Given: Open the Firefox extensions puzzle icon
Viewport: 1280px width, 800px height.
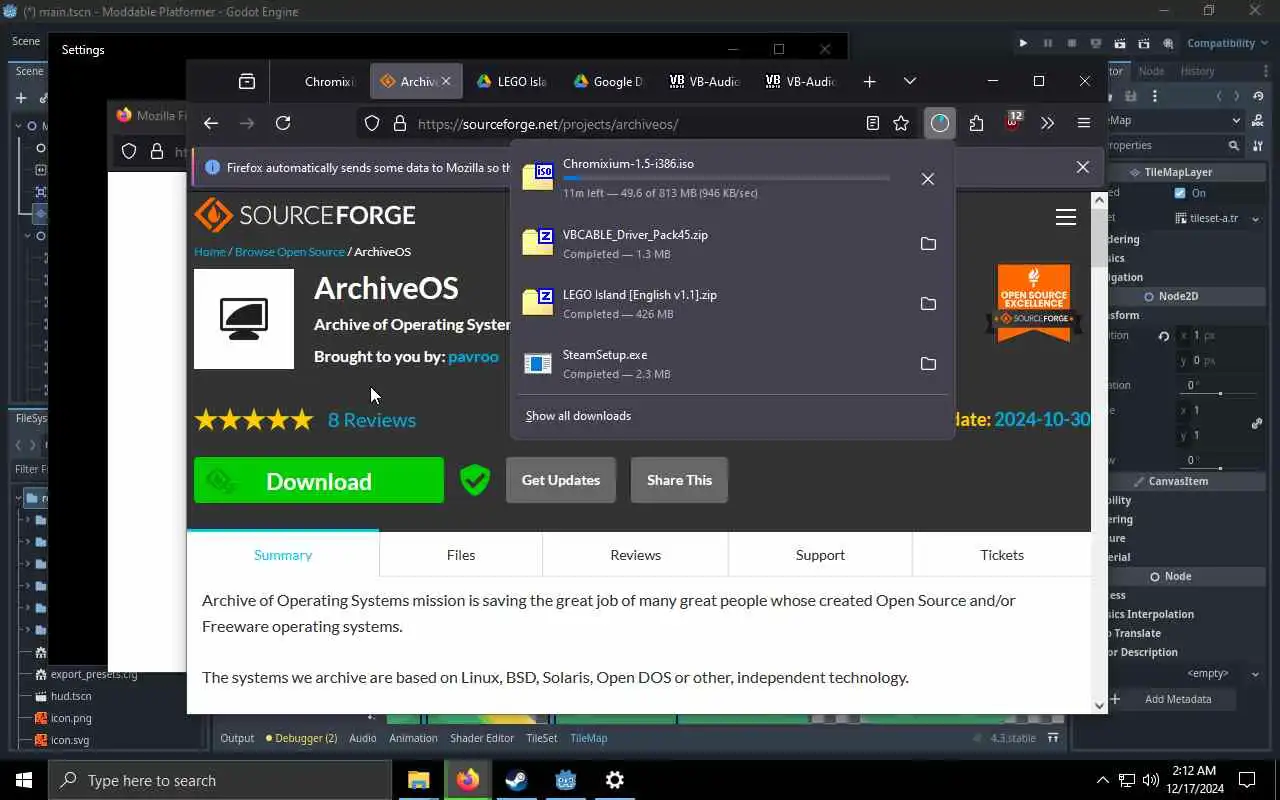Looking at the screenshot, I should pos(976,123).
